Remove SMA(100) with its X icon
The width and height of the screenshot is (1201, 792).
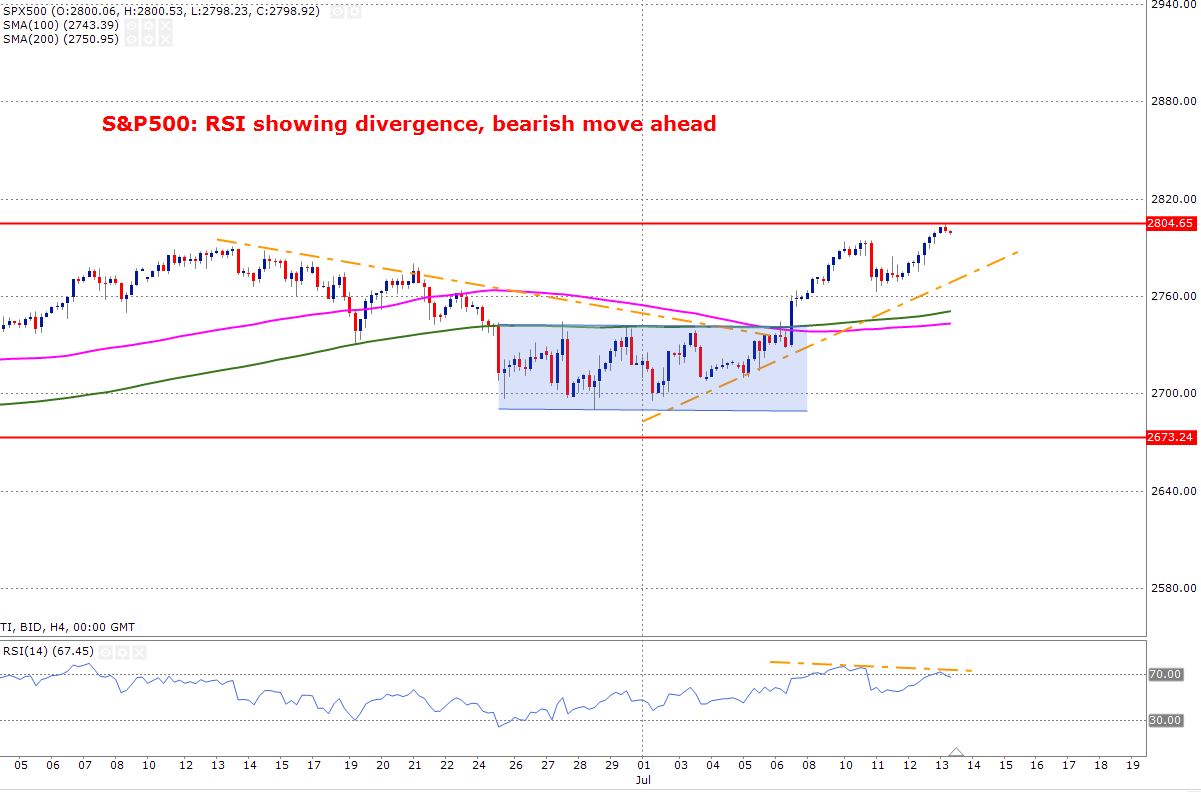point(165,25)
